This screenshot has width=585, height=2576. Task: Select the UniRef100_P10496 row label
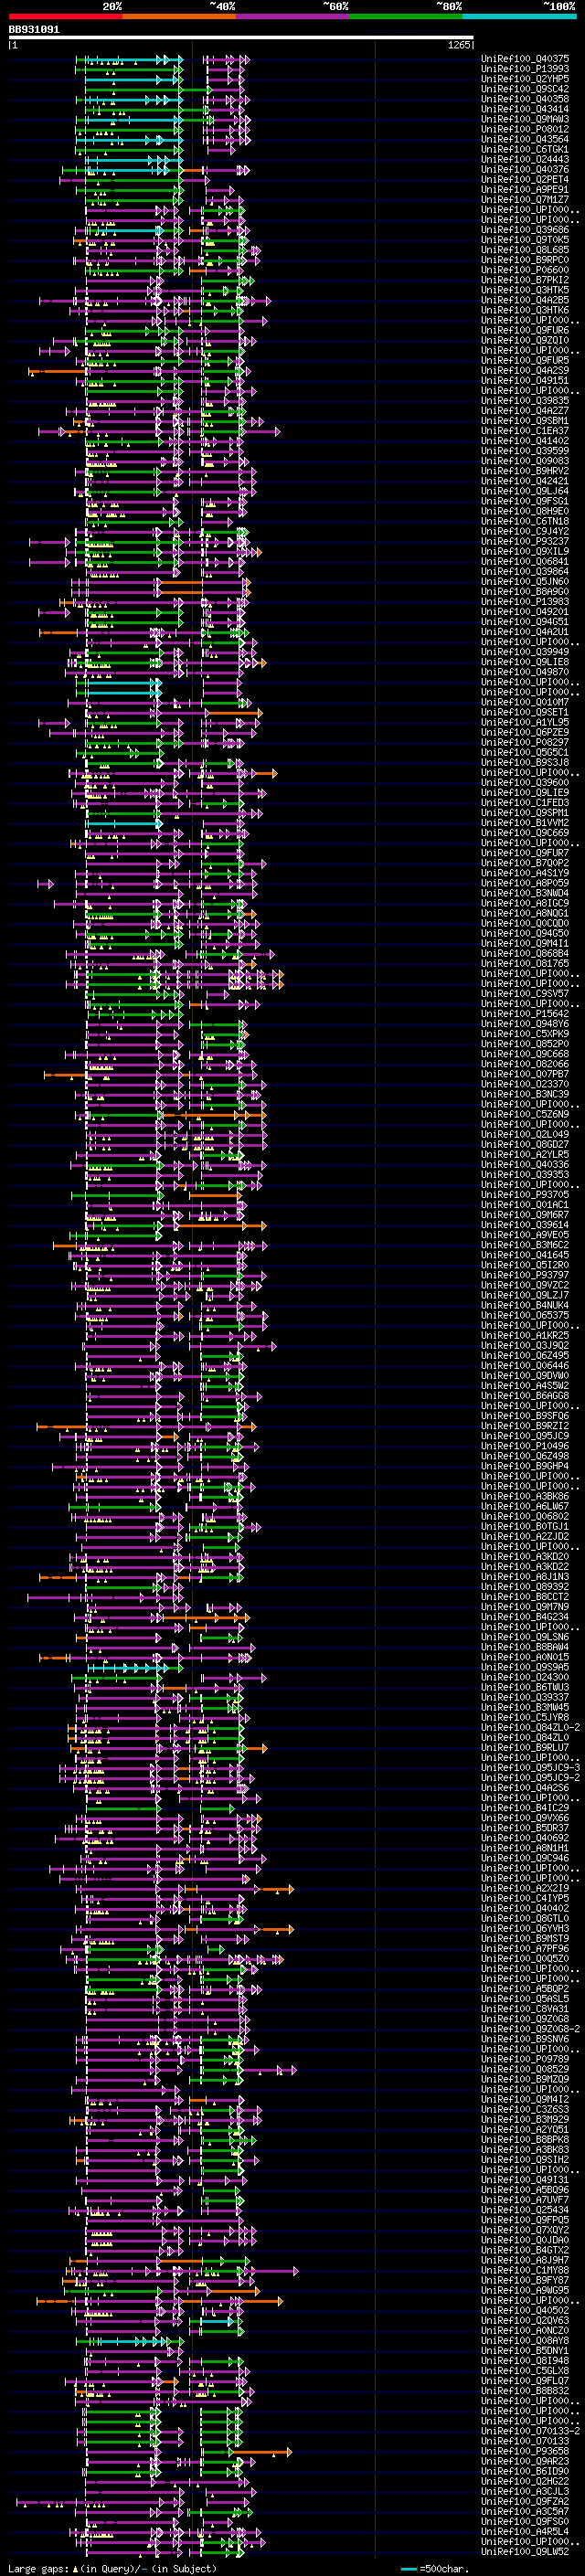coord(525,1446)
